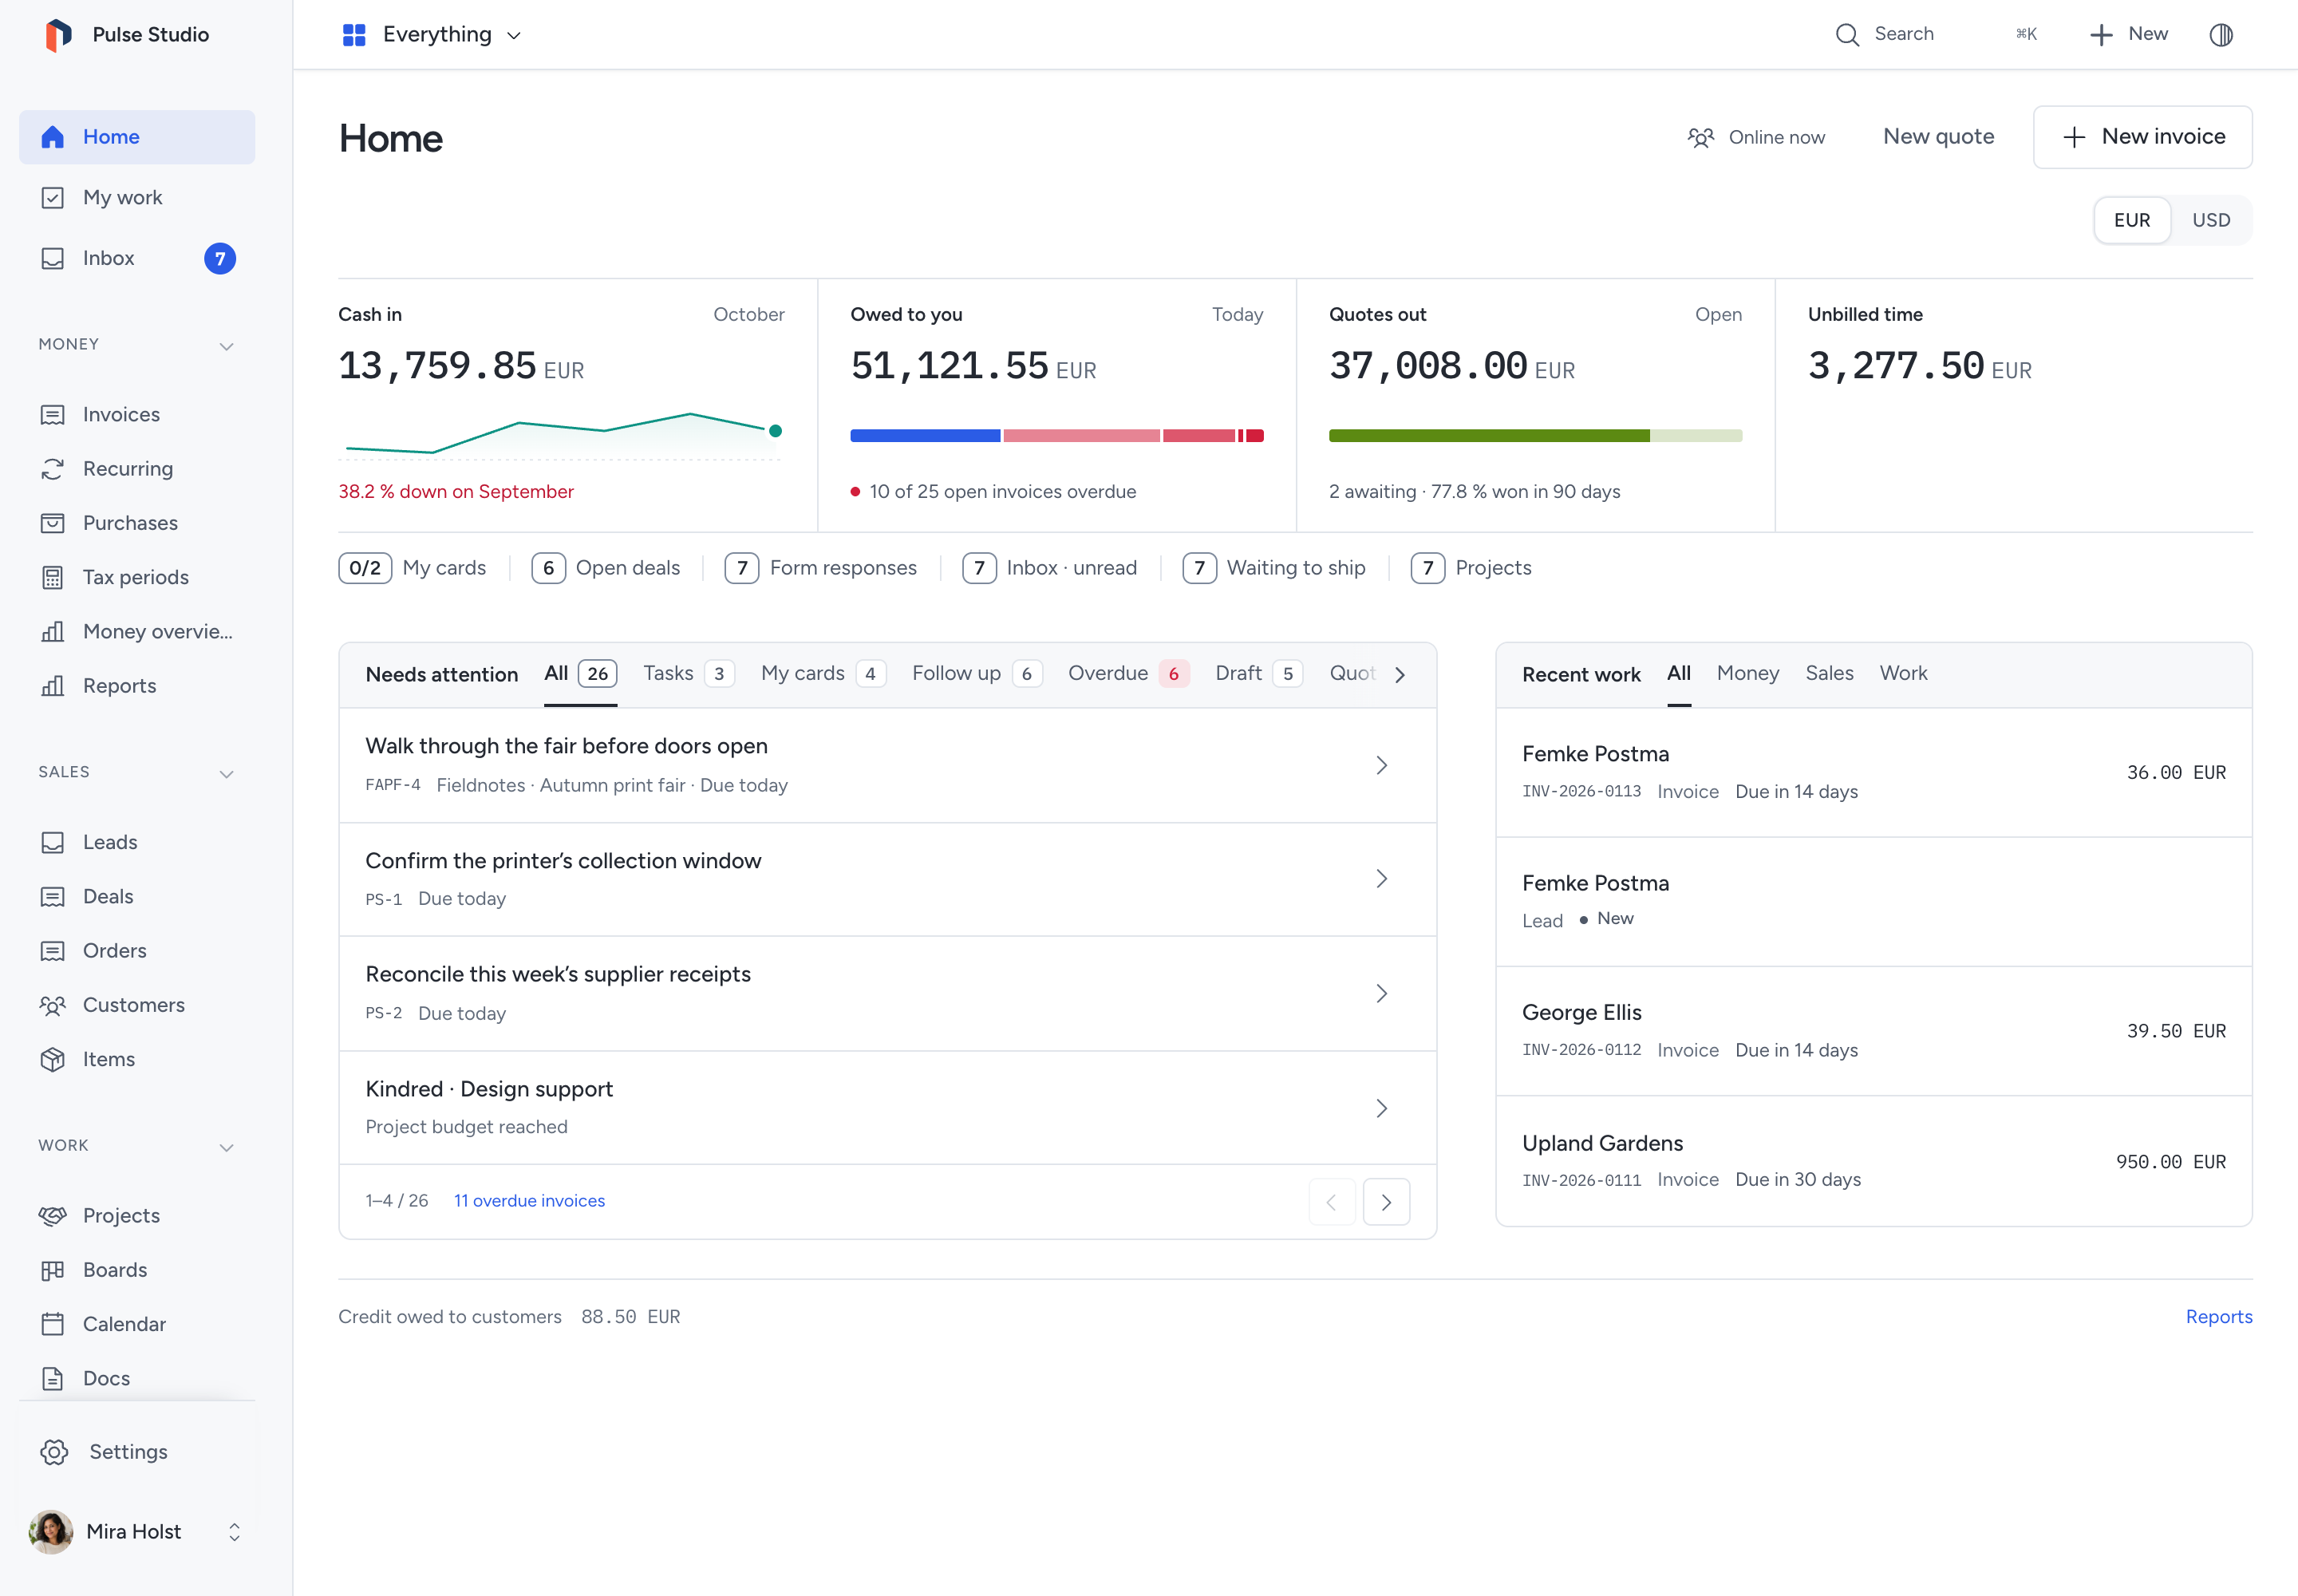
Task: Open Settings via gear icon
Action: coord(54,1452)
